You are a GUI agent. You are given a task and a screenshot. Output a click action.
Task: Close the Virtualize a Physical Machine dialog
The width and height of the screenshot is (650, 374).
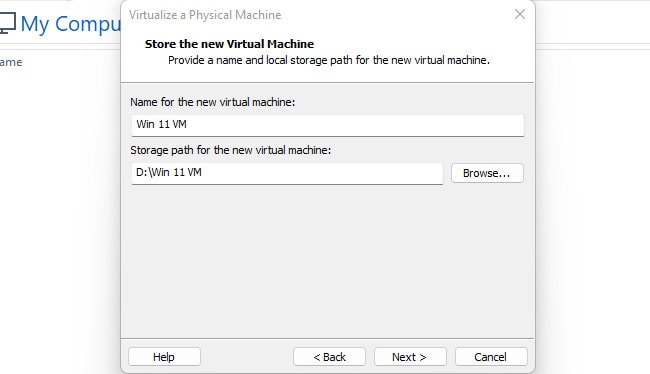point(520,15)
